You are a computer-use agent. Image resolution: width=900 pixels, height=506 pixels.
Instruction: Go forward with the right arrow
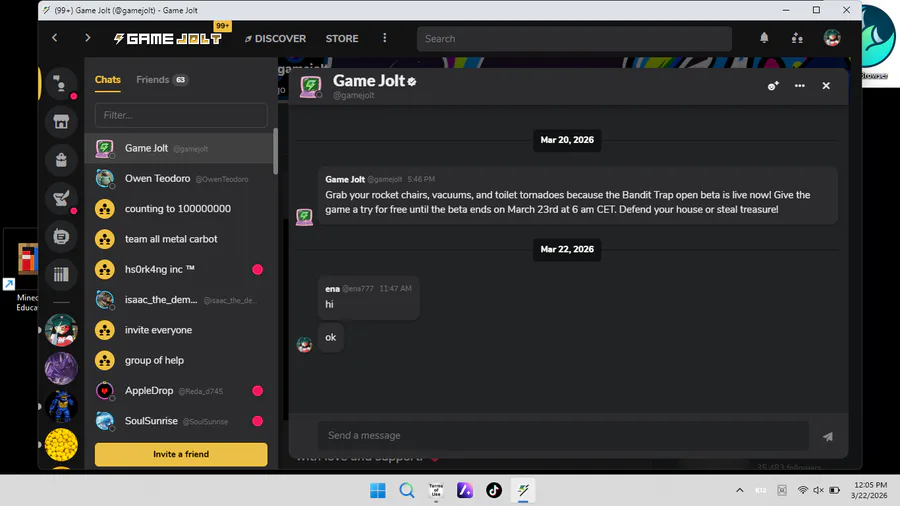coord(87,38)
